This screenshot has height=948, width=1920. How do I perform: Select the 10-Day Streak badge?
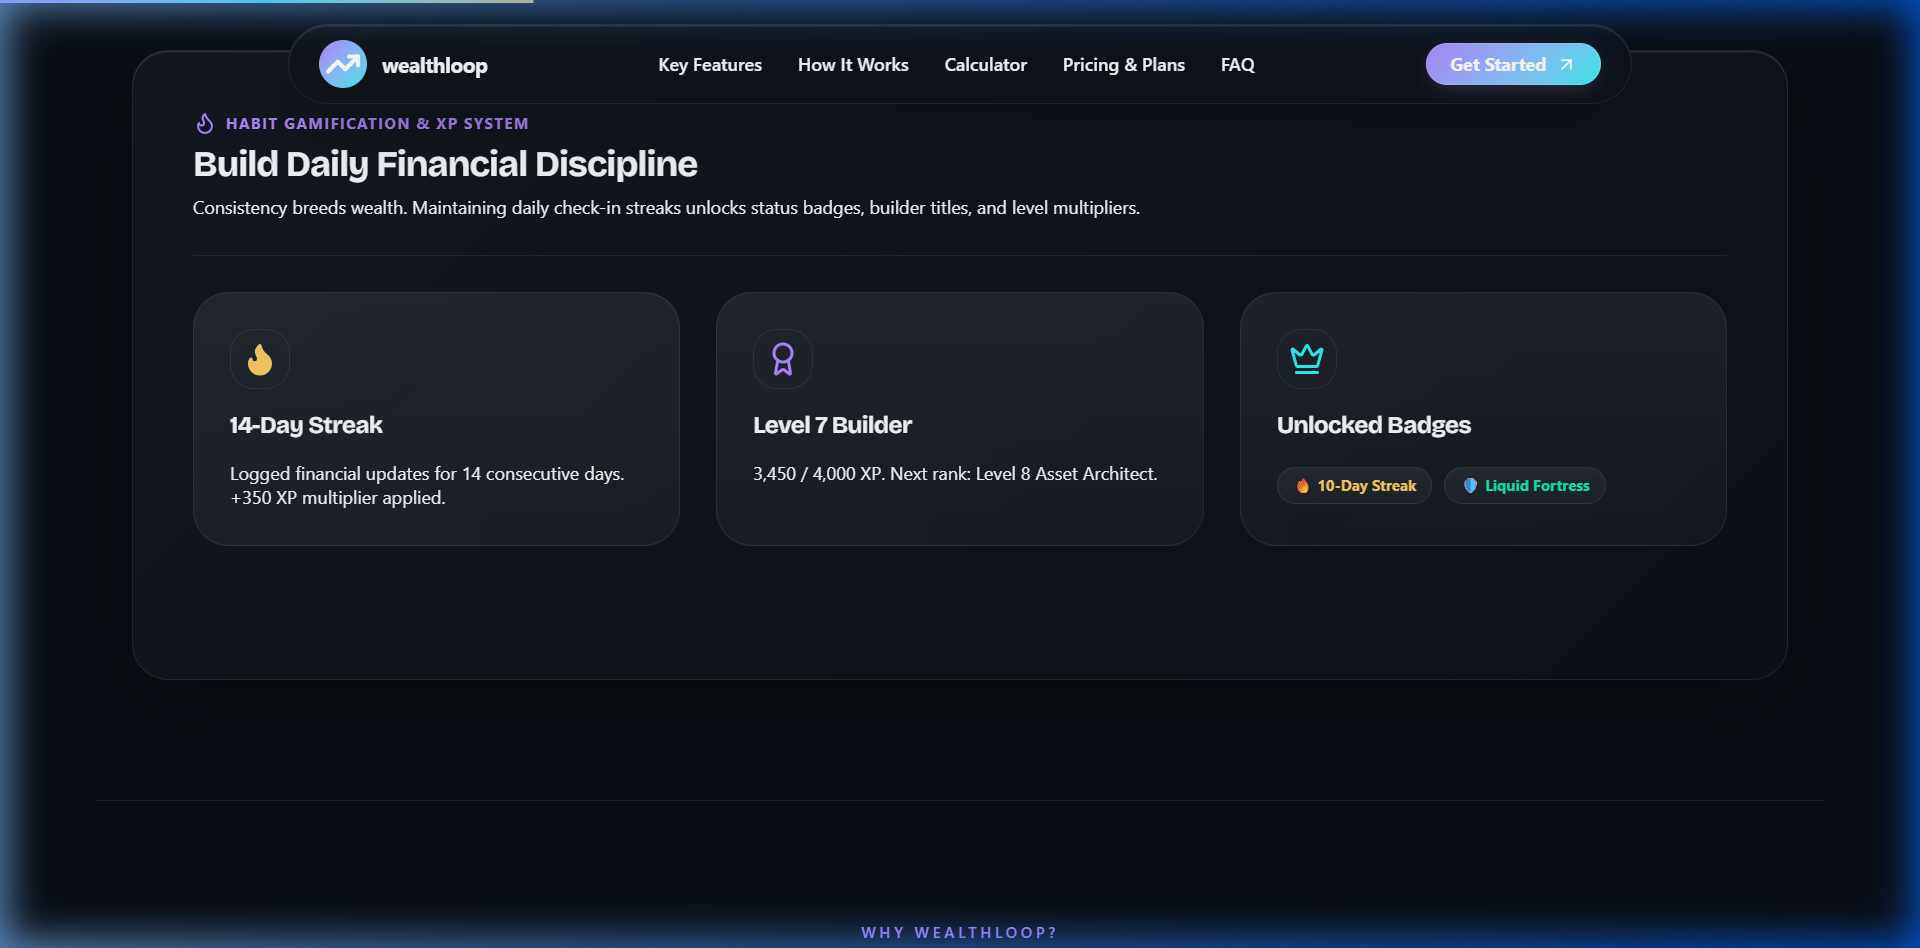click(1354, 486)
